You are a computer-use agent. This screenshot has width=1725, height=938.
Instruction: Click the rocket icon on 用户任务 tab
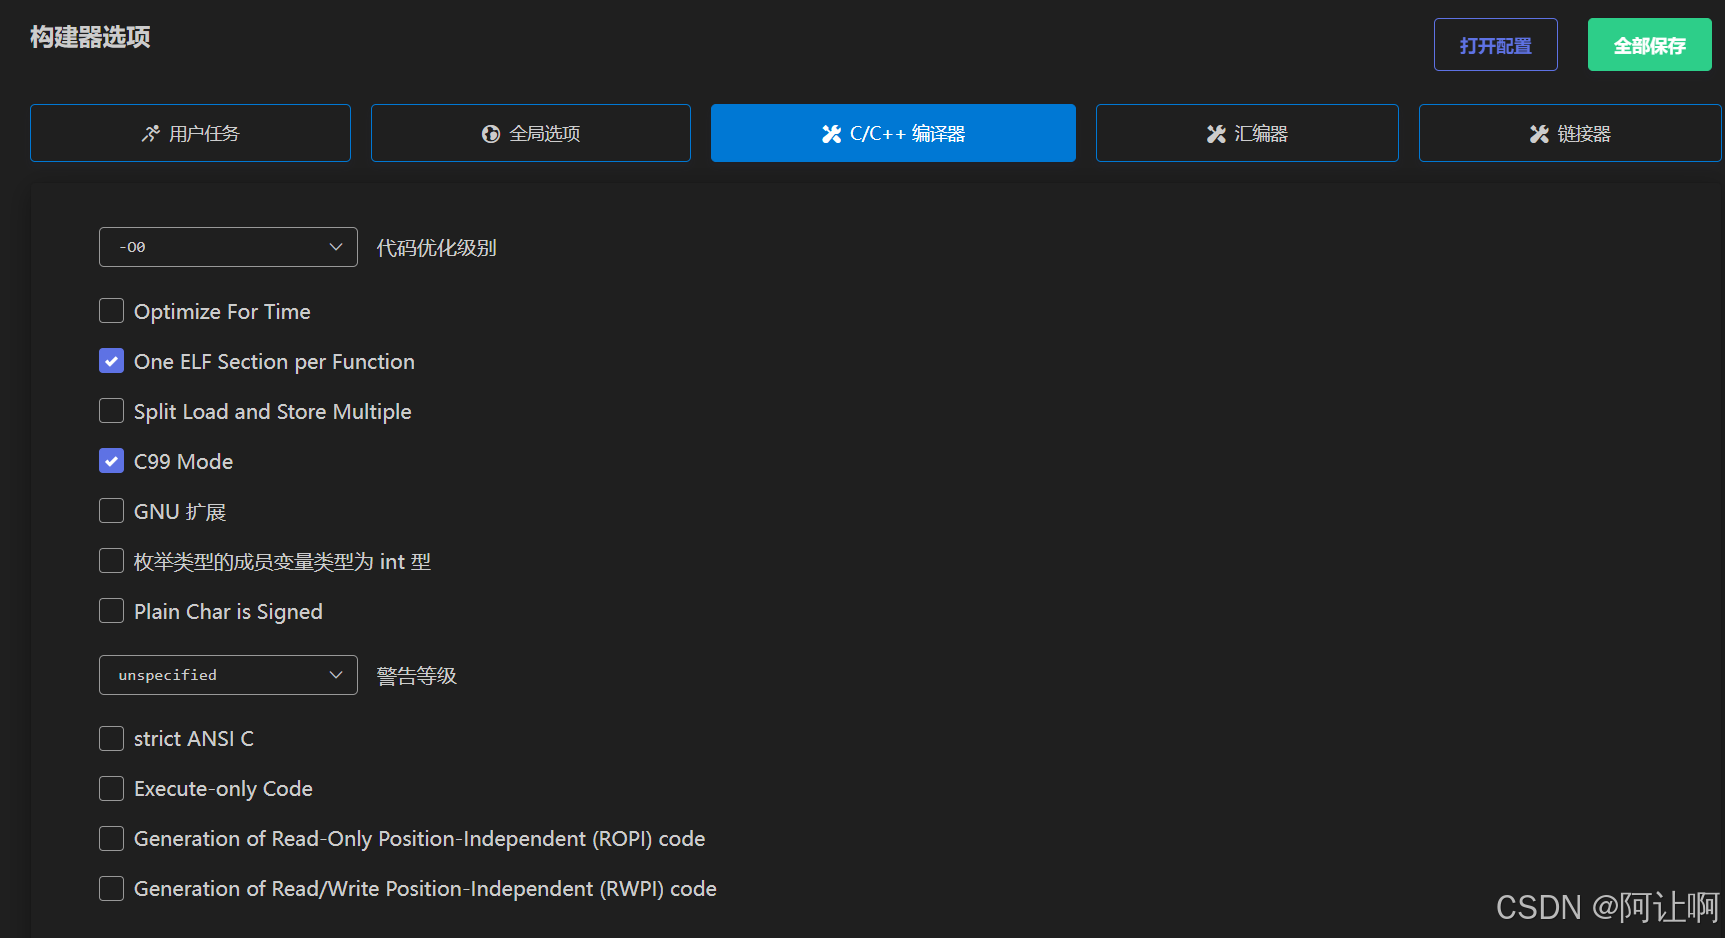(151, 133)
